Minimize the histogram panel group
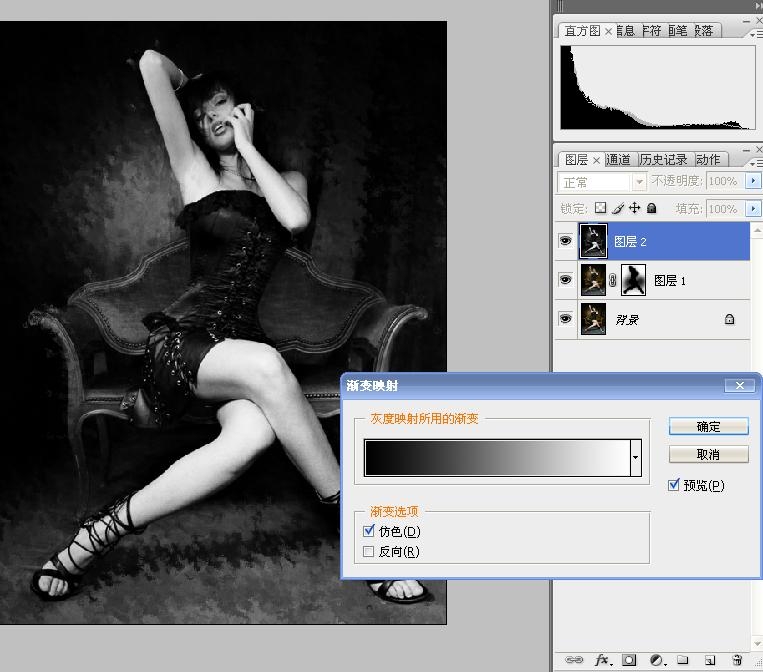 746,21
